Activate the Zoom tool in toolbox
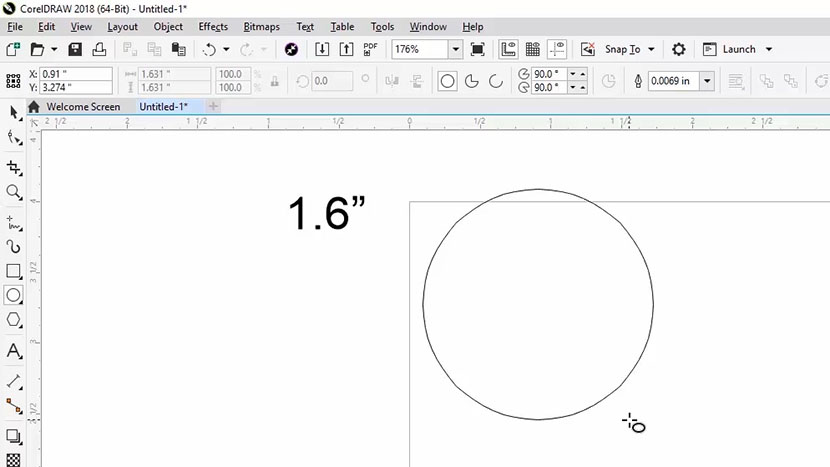 (14, 192)
